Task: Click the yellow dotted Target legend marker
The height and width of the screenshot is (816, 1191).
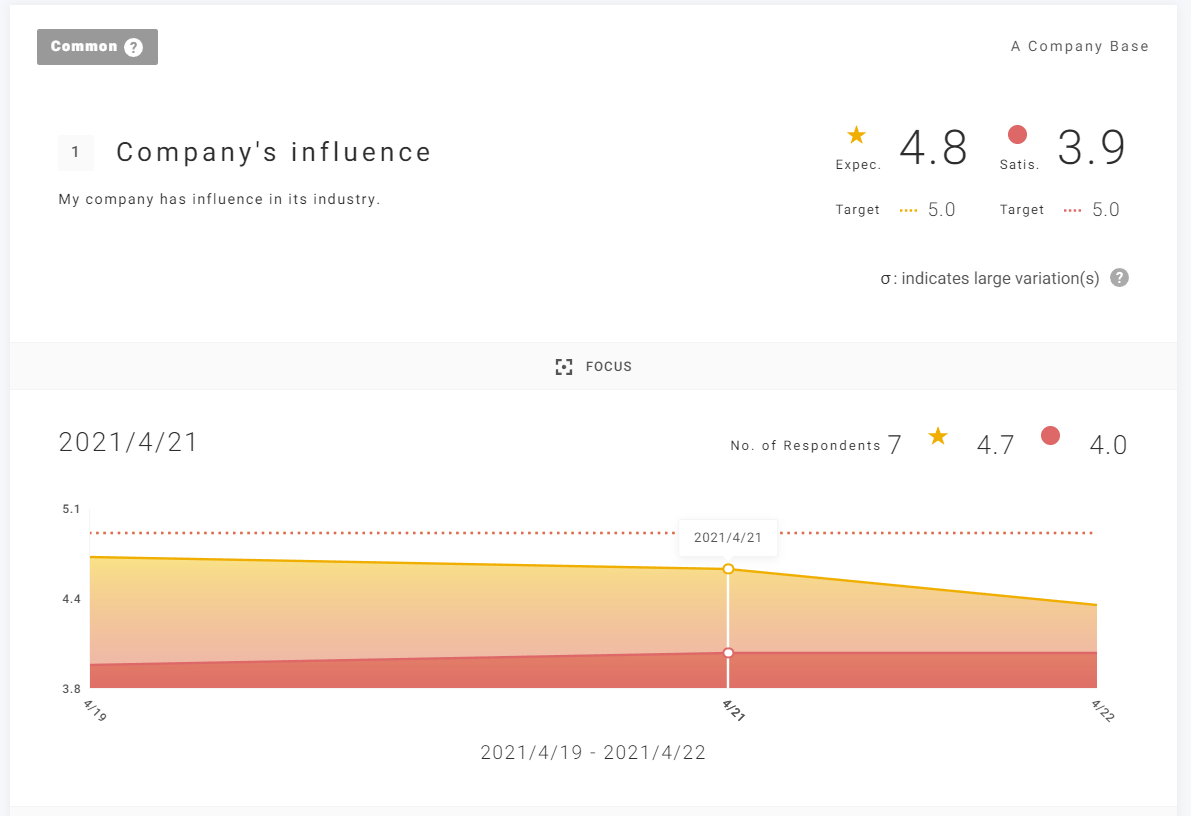Action: point(908,210)
